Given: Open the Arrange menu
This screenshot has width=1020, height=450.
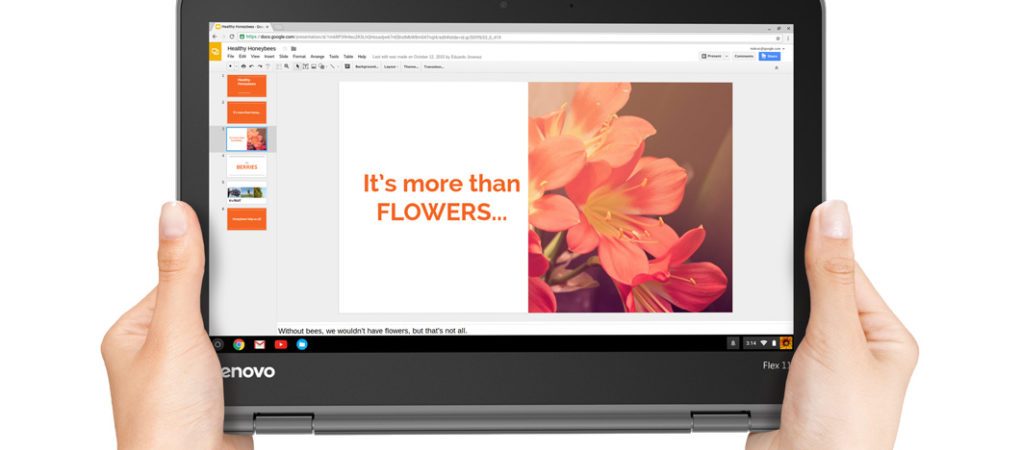Looking at the screenshot, I should click(317, 57).
